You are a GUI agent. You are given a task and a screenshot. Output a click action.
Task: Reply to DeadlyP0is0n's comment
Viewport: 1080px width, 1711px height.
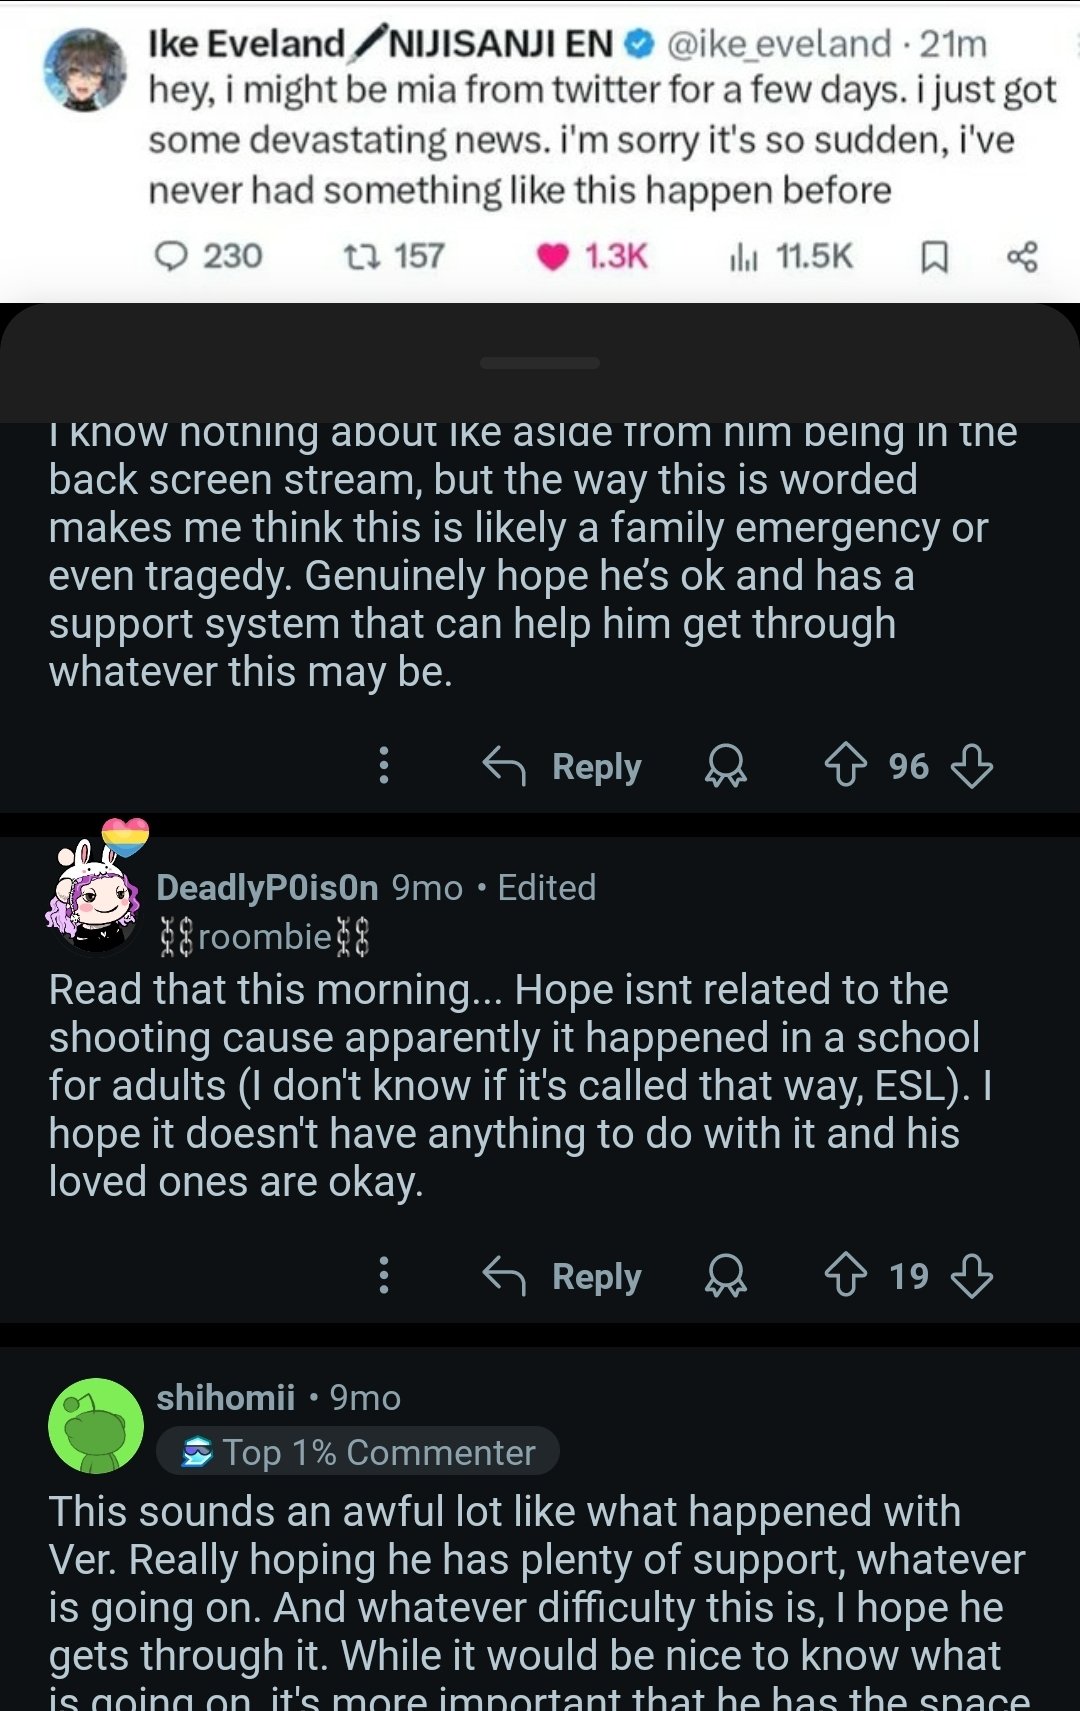coord(563,1277)
